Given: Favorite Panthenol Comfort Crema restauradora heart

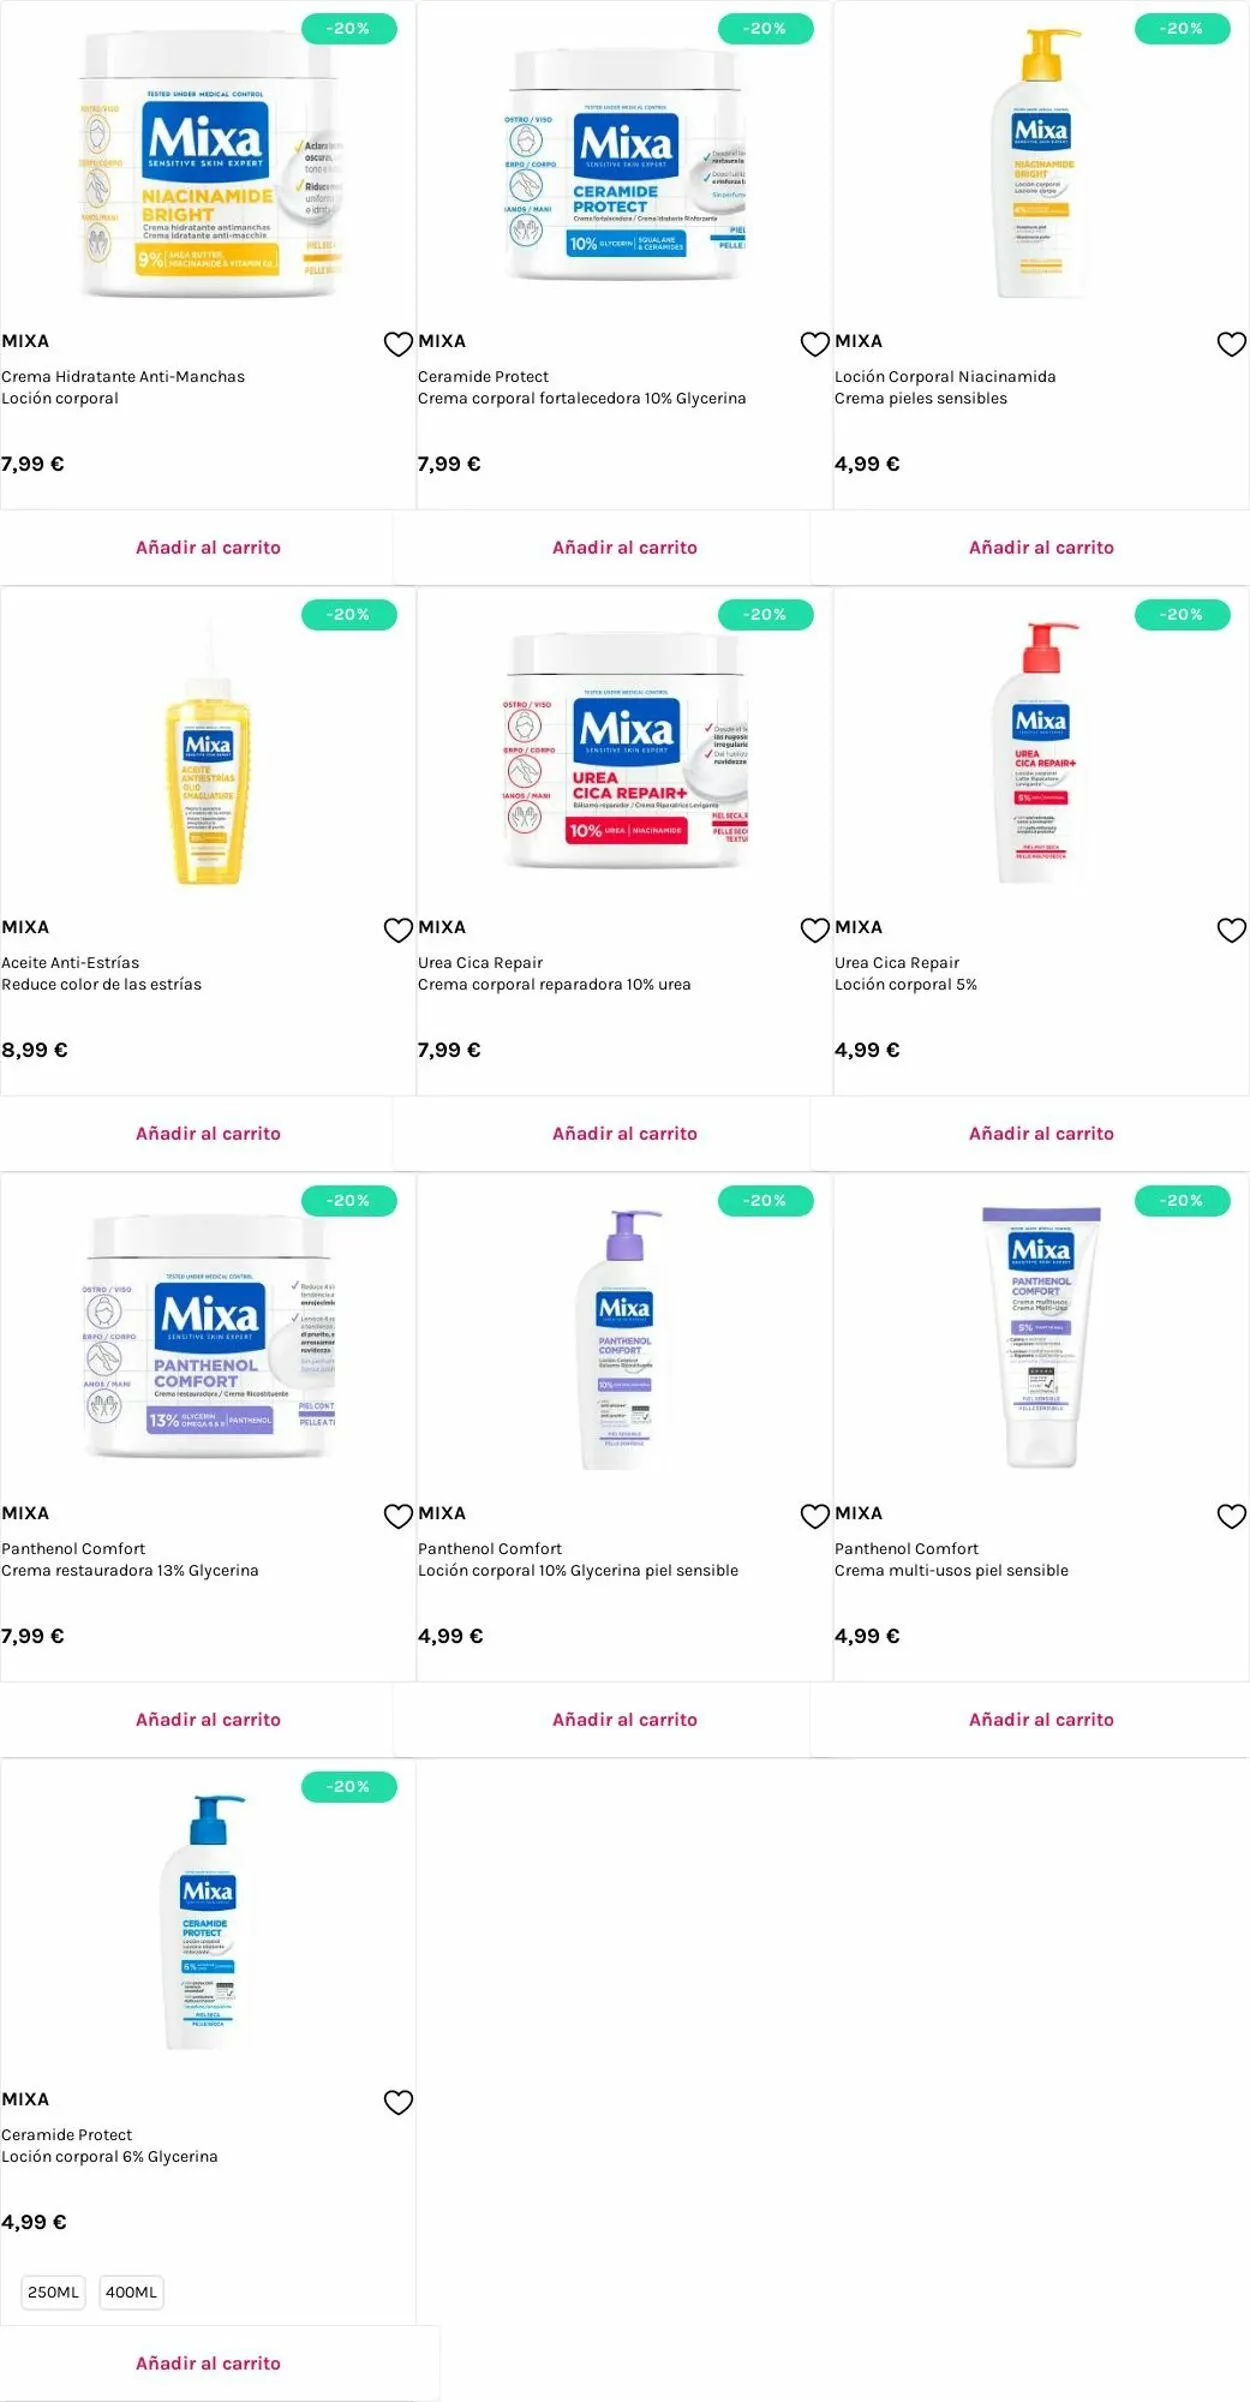Looking at the screenshot, I should coord(398,1516).
